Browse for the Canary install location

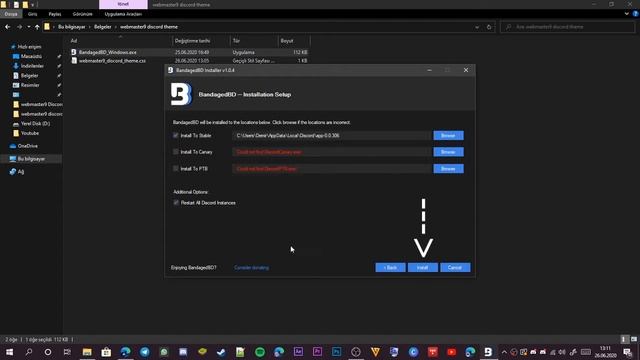click(448, 152)
